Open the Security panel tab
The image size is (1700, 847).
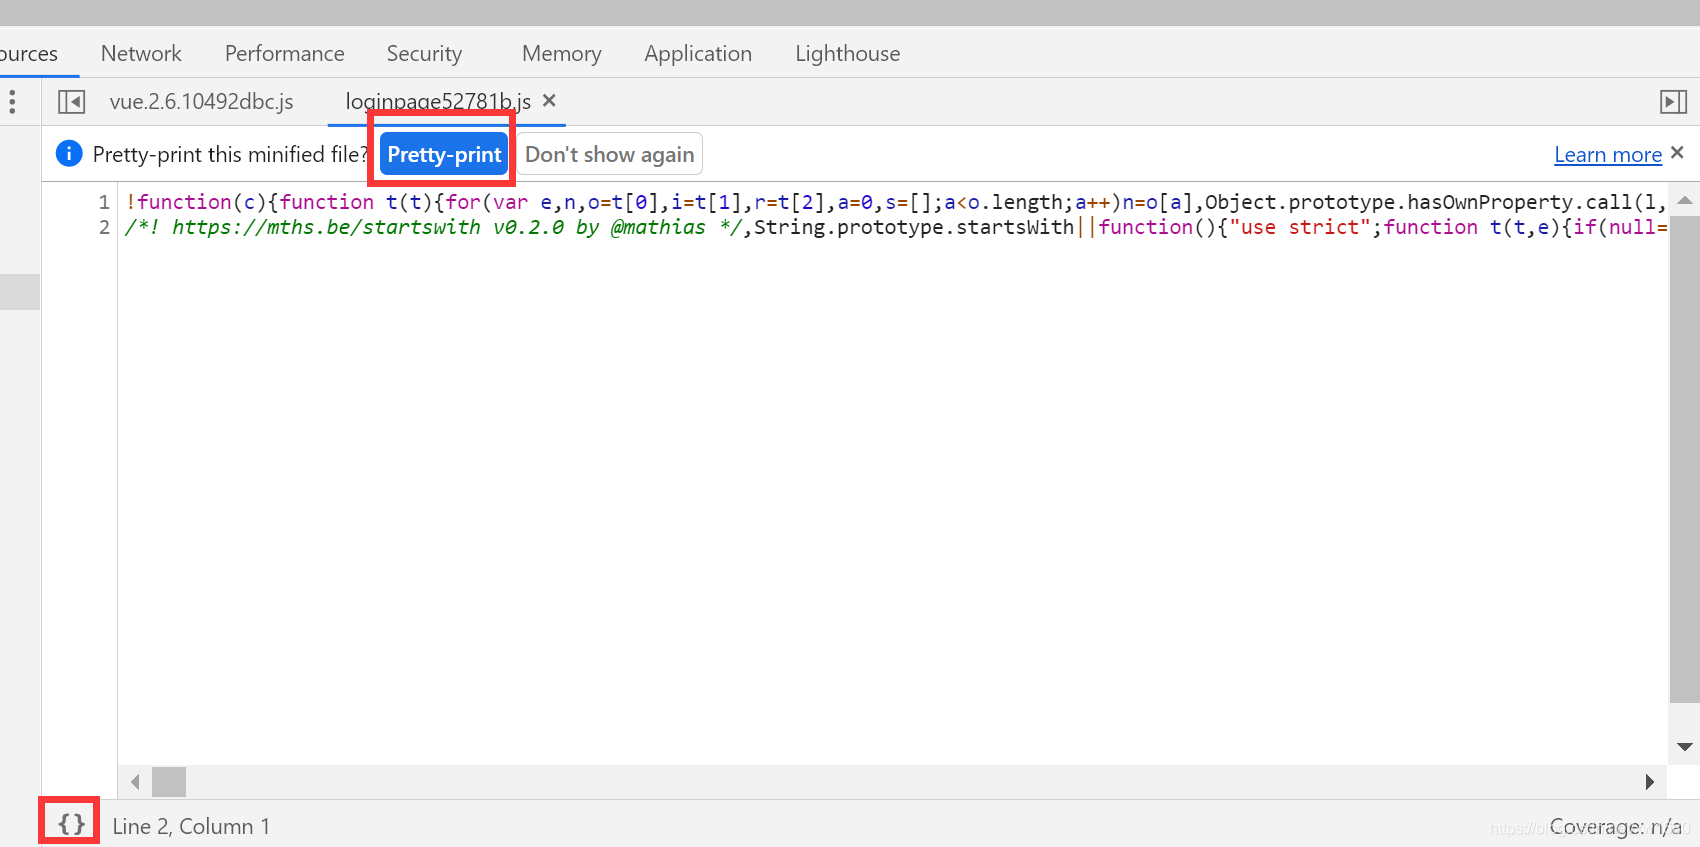424,53
